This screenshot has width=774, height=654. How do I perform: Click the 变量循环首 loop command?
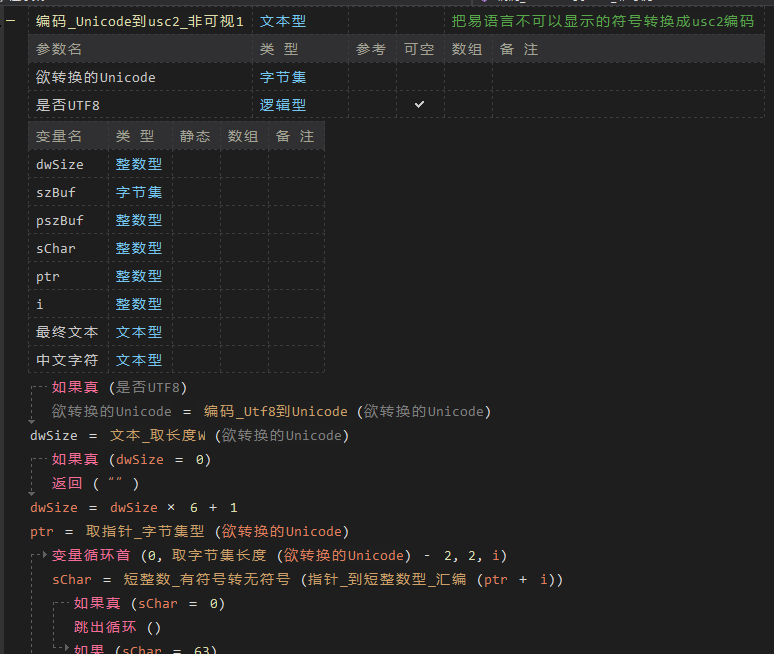click(91, 556)
